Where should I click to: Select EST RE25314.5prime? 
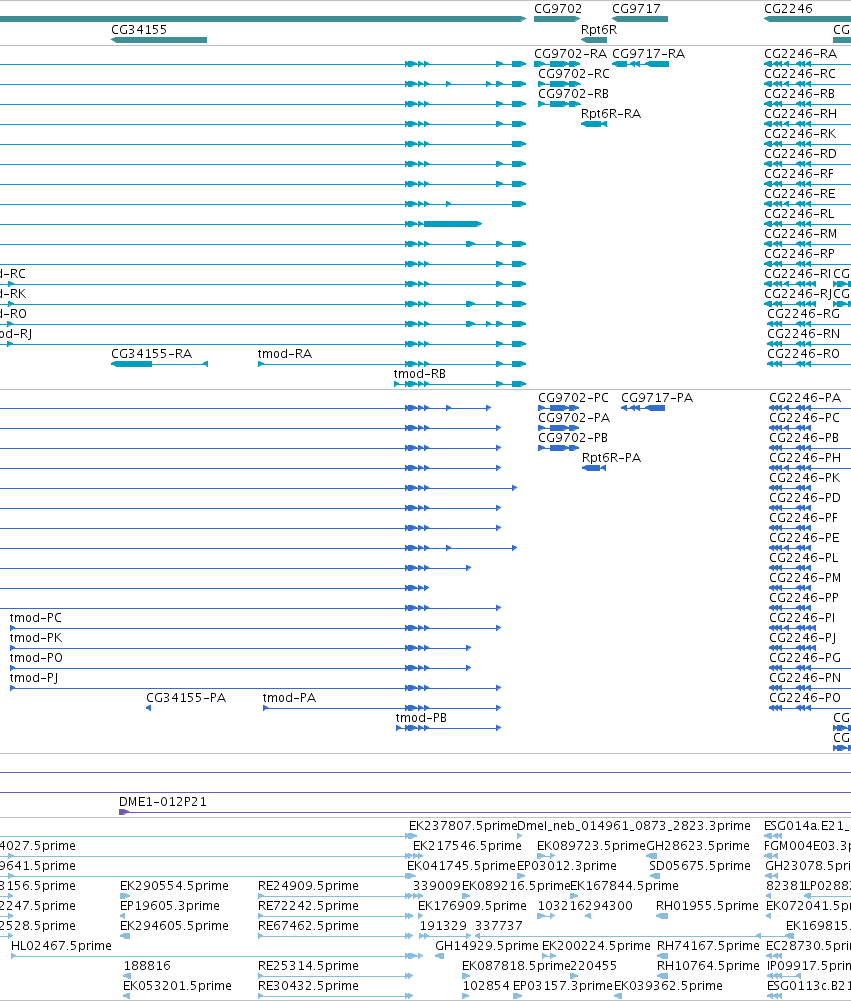(308, 967)
